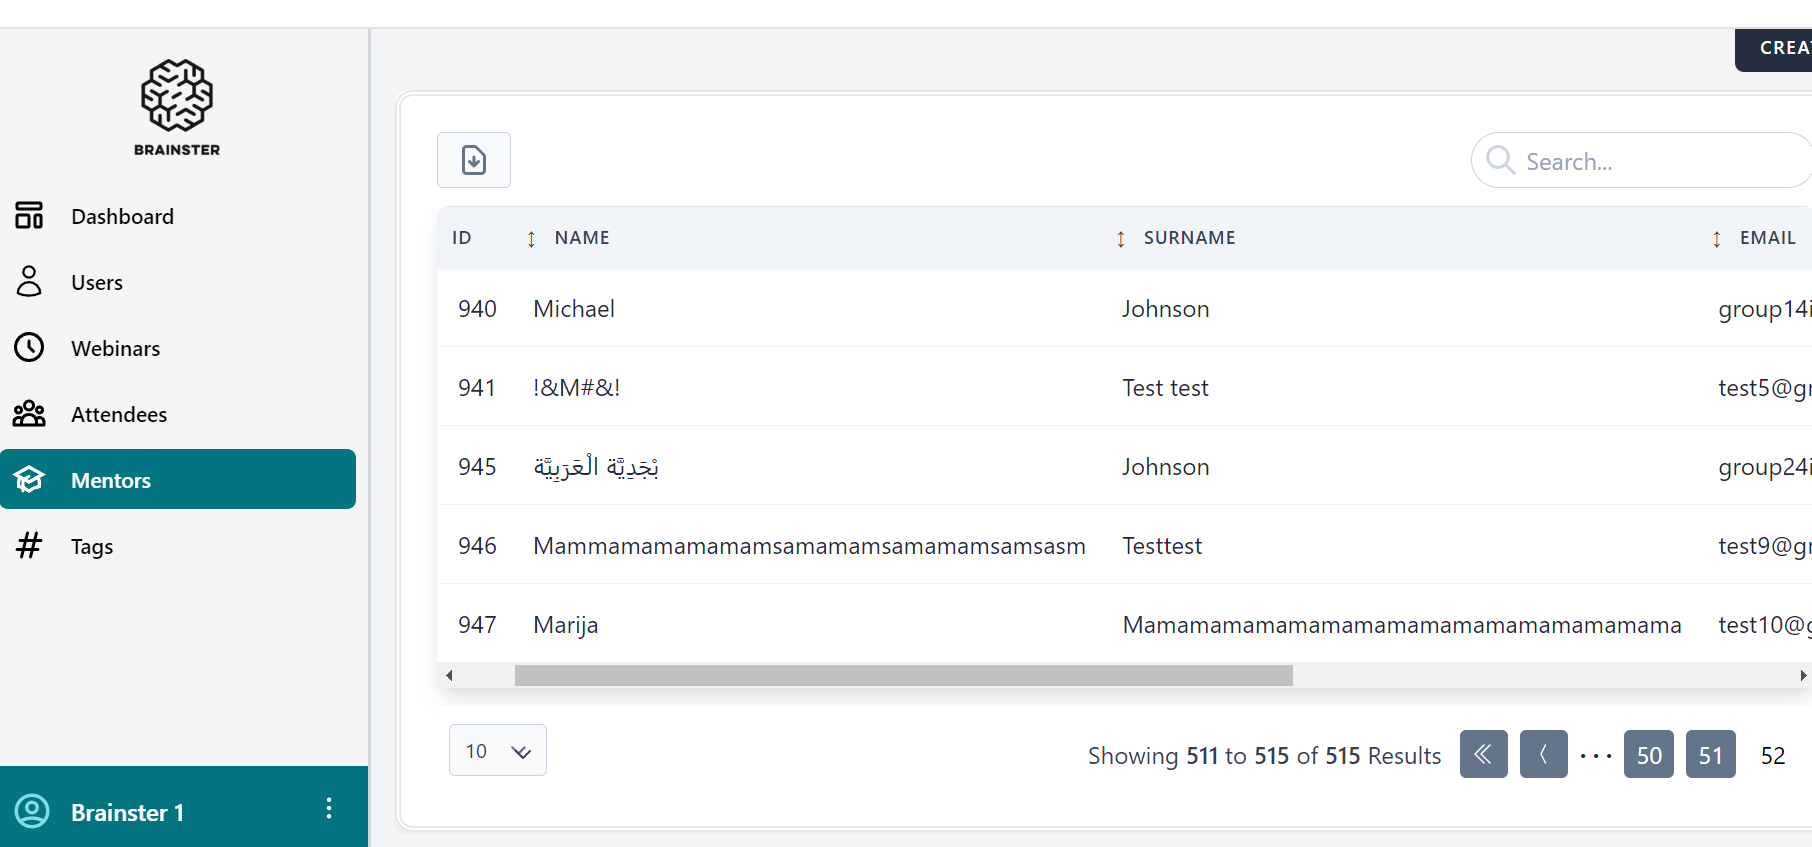This screenshot has width=1812, height=847.
Task: Click the Tags hash icon
Action: (x=29, y=546)
